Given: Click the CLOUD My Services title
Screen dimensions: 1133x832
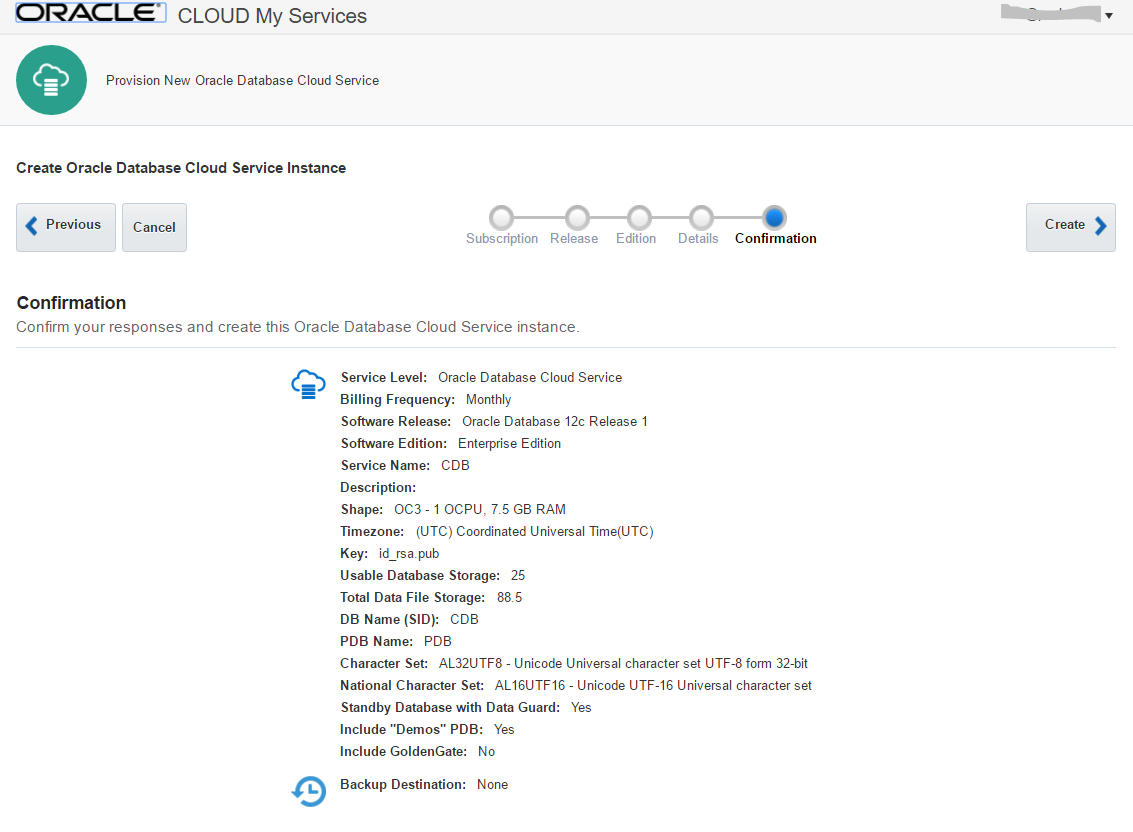Looking at the screenshot, I should [x=272, y=16].
